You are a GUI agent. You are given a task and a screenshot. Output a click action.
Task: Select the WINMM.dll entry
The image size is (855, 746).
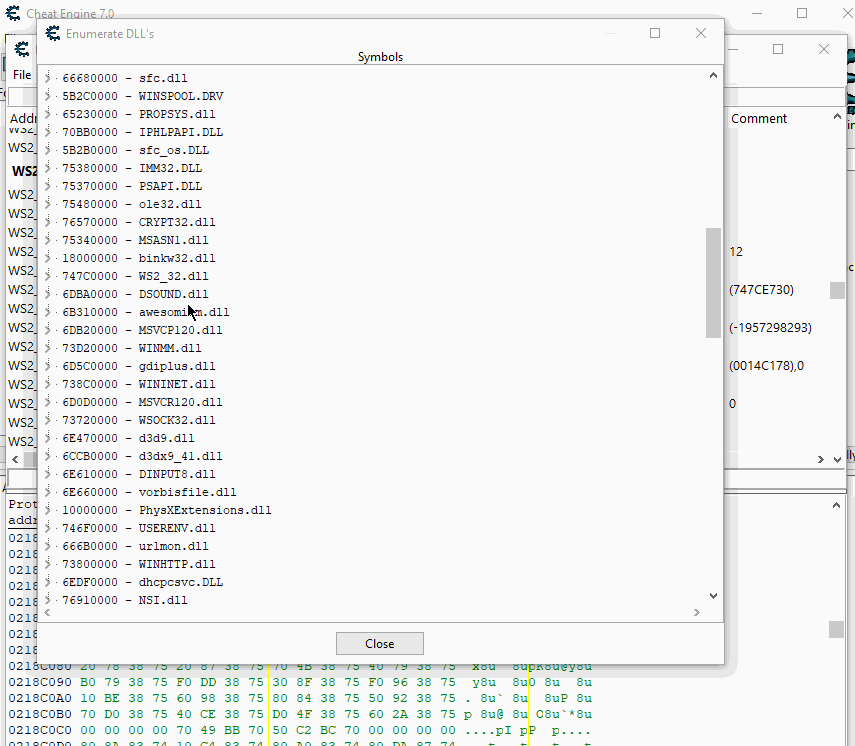(131, 348)
